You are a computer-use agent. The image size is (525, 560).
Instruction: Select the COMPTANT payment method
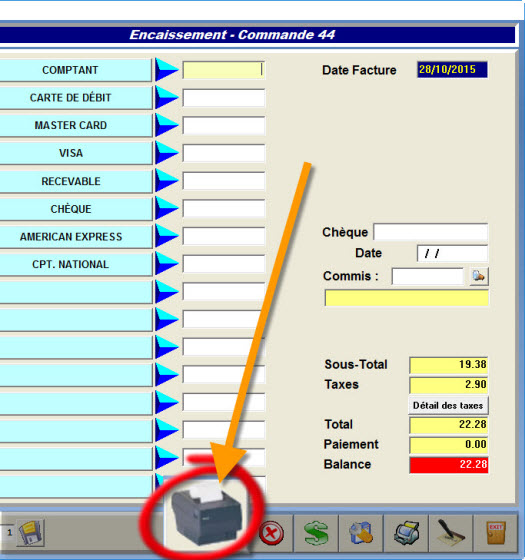(70, 70)
